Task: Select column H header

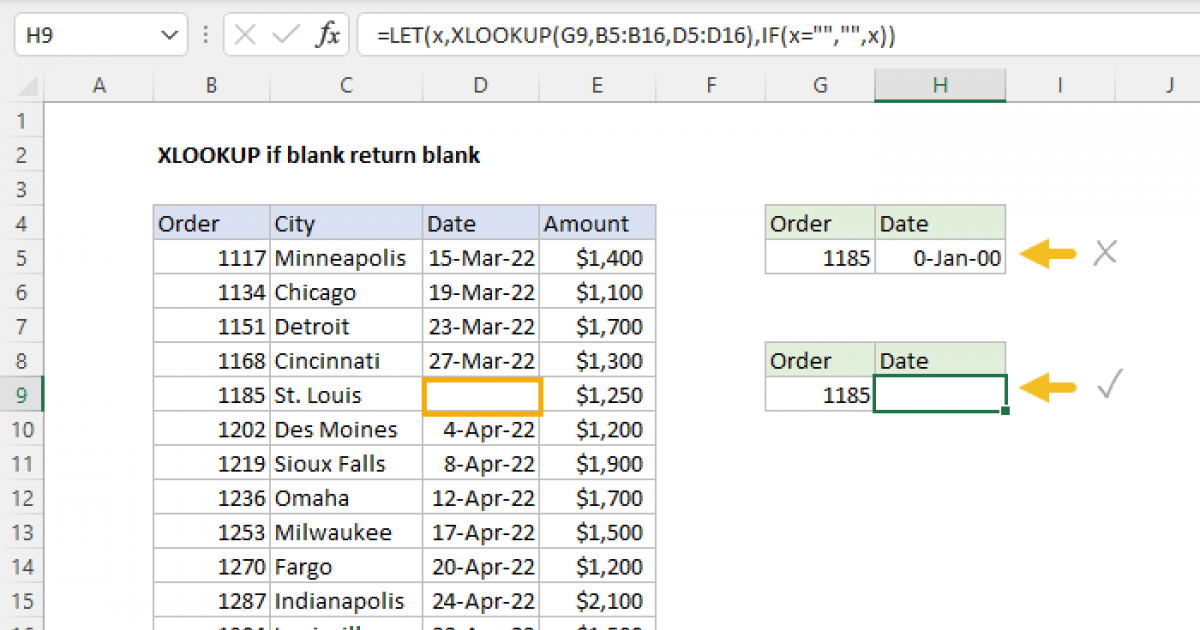Action: click(x=940, y=86)
